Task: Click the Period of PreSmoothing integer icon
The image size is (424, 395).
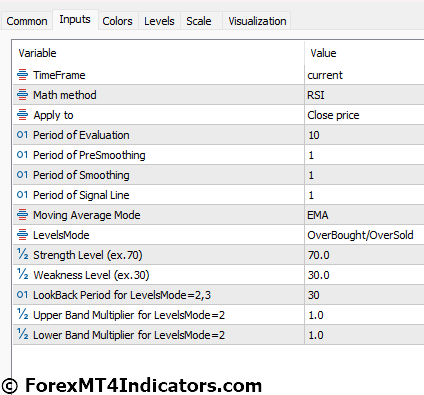Action: (x=22, y=155)
